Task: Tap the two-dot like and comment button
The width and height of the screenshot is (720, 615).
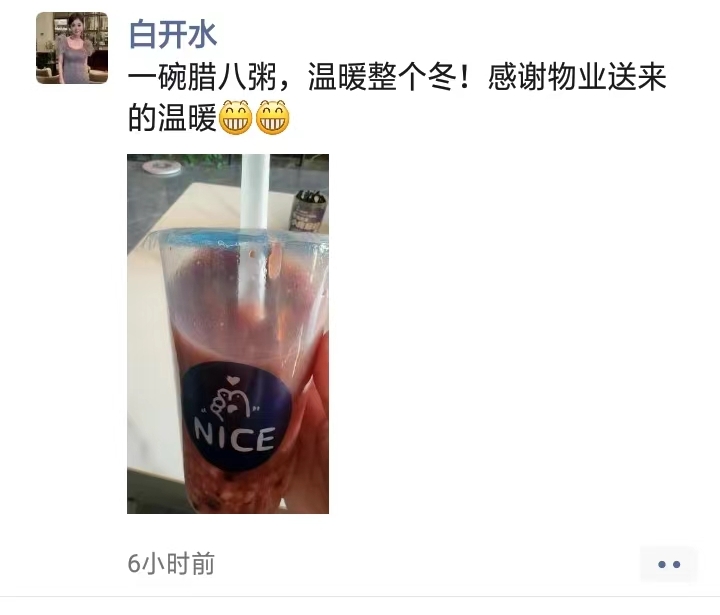Action: point(669,564)
